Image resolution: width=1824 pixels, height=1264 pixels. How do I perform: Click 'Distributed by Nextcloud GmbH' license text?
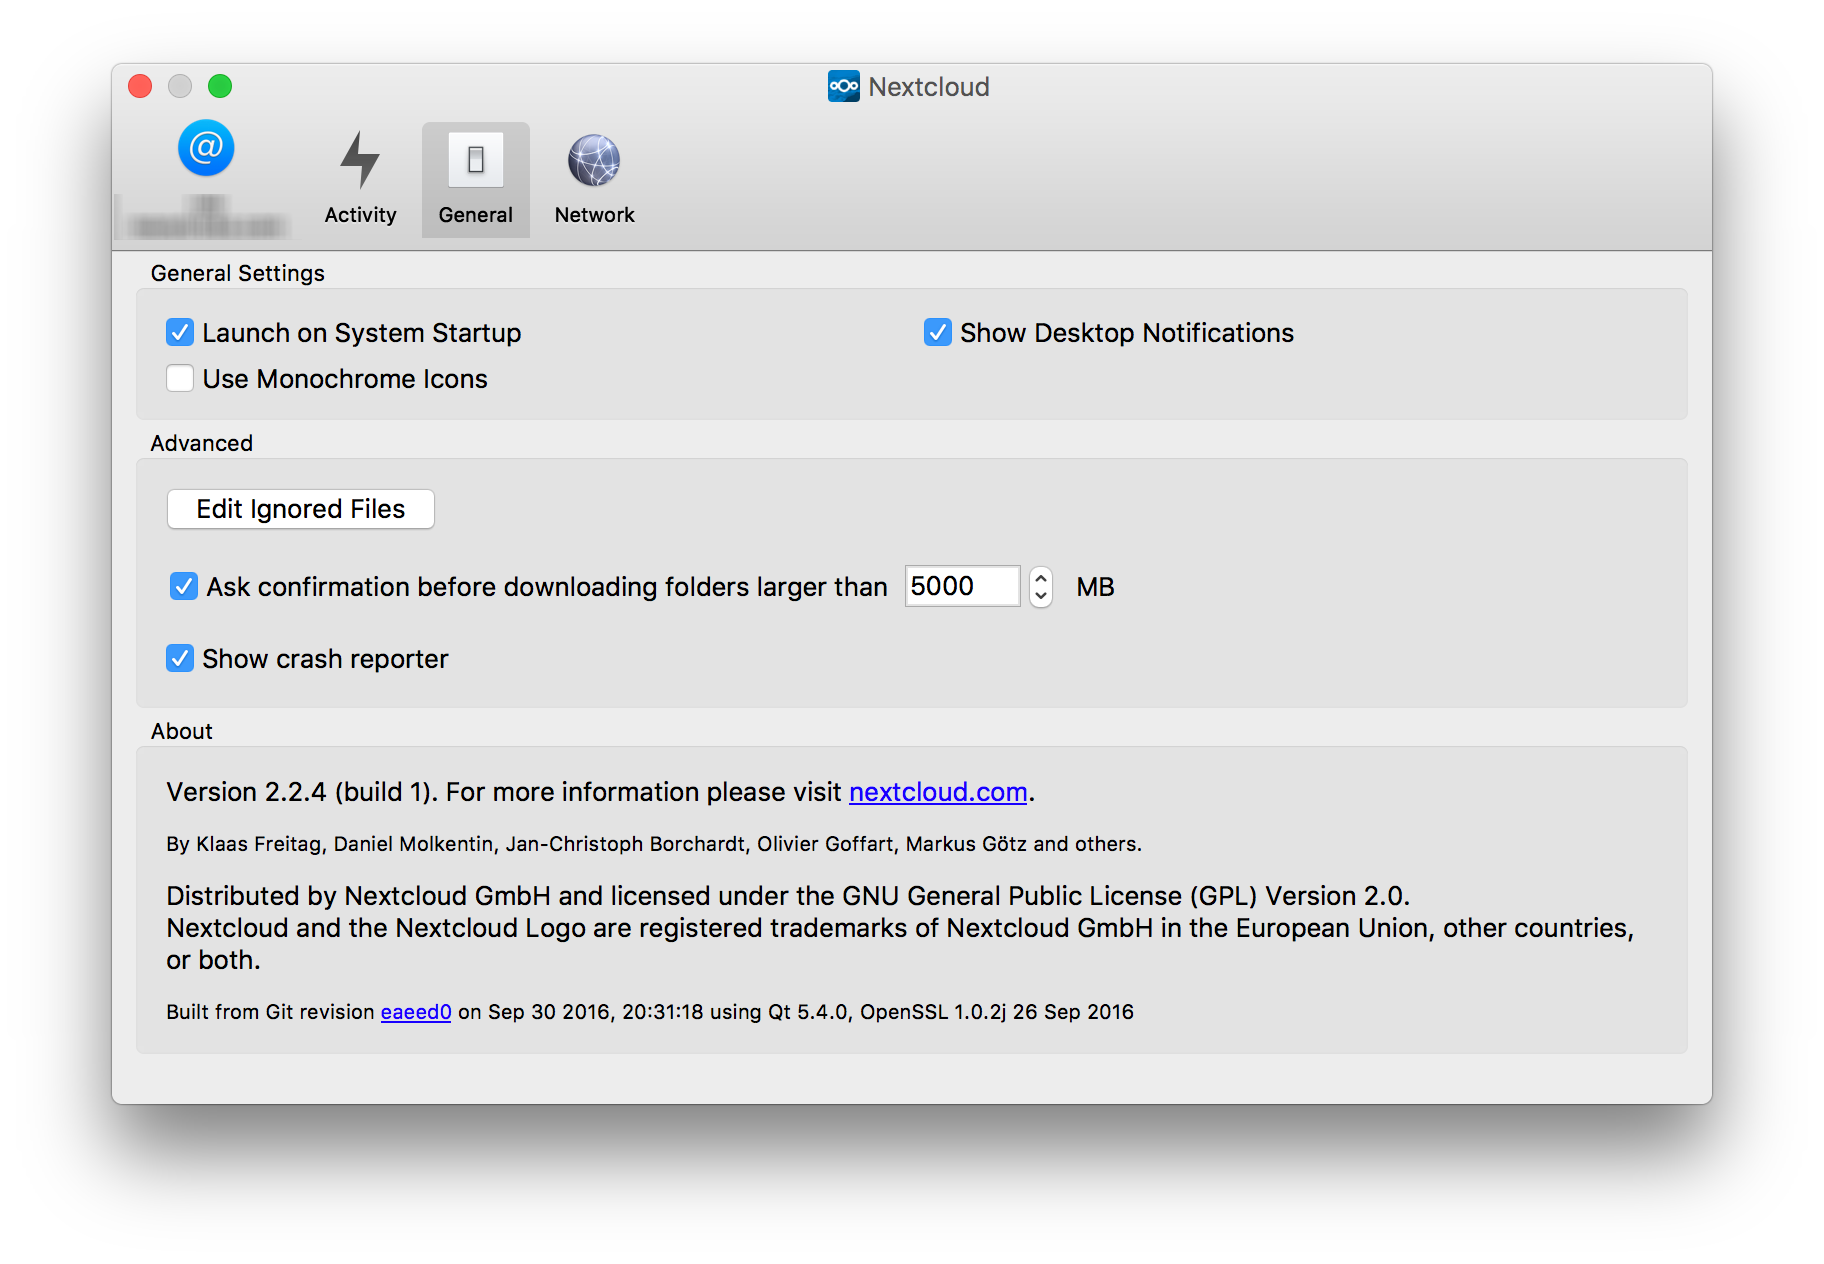coord(788,896)
